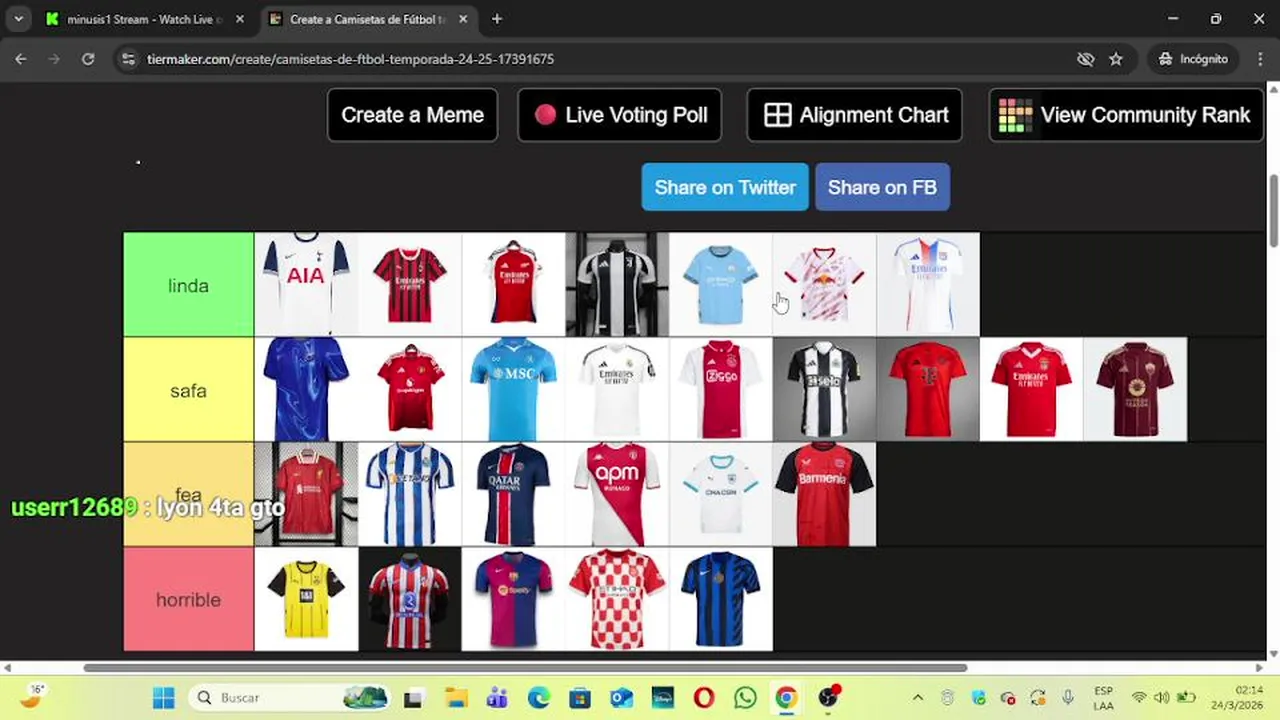This screenshot has width=1280, height=720.
Task: Select the red Arsenal shirt in linda
Action: tap(513, 284)
